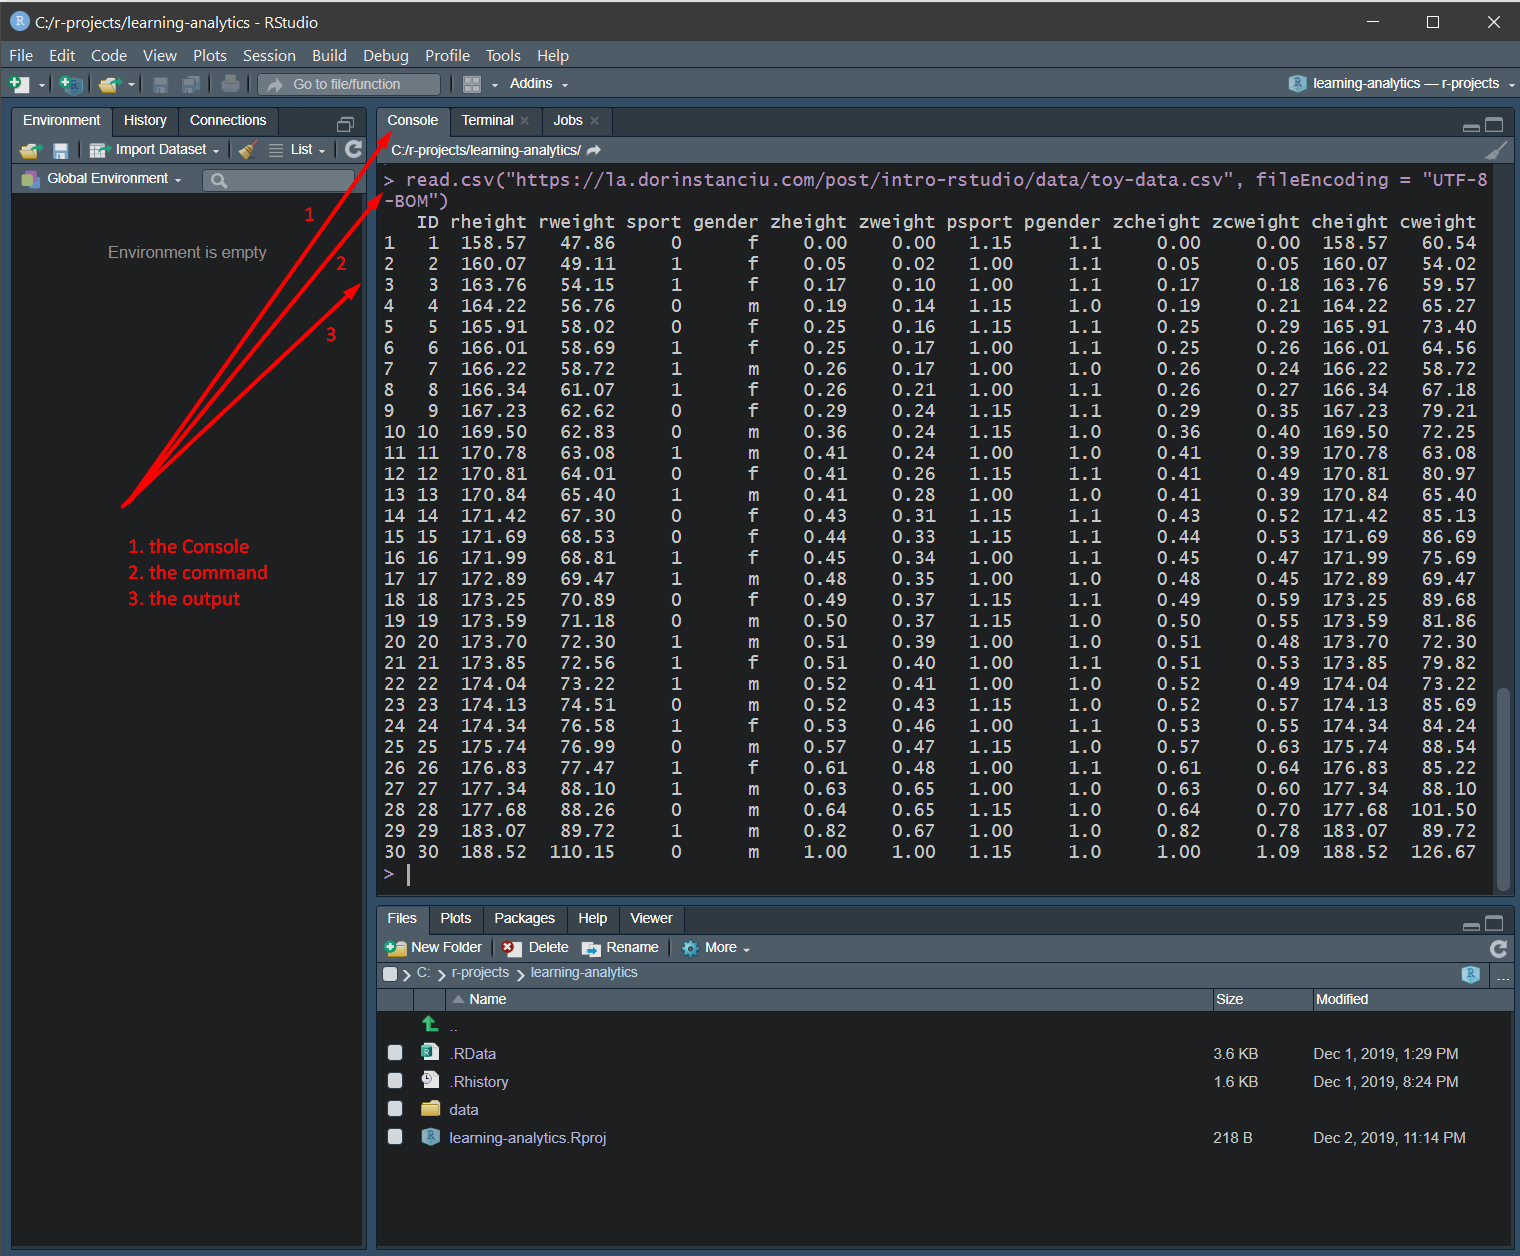Go to project directory icon in Files pane
Image resolution: width=1520 pixels, height=1256 pixels.
click(1470, 974)
